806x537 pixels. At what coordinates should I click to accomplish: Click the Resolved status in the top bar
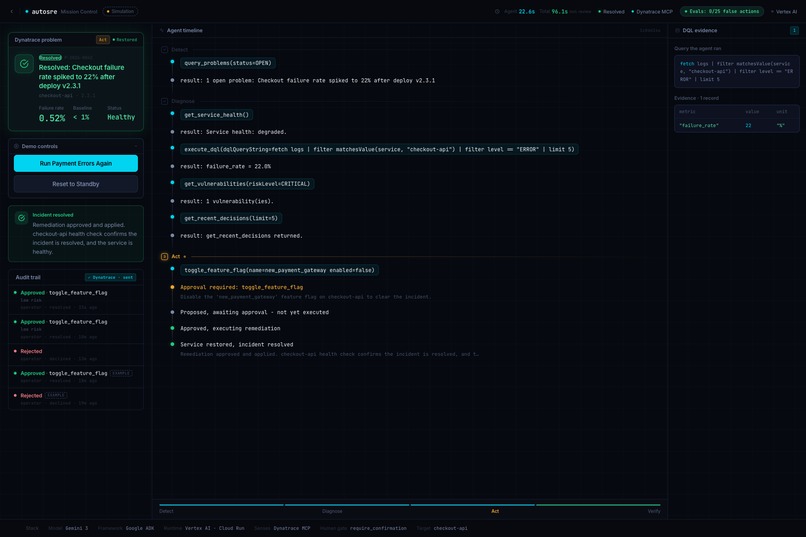click(611, 12)
